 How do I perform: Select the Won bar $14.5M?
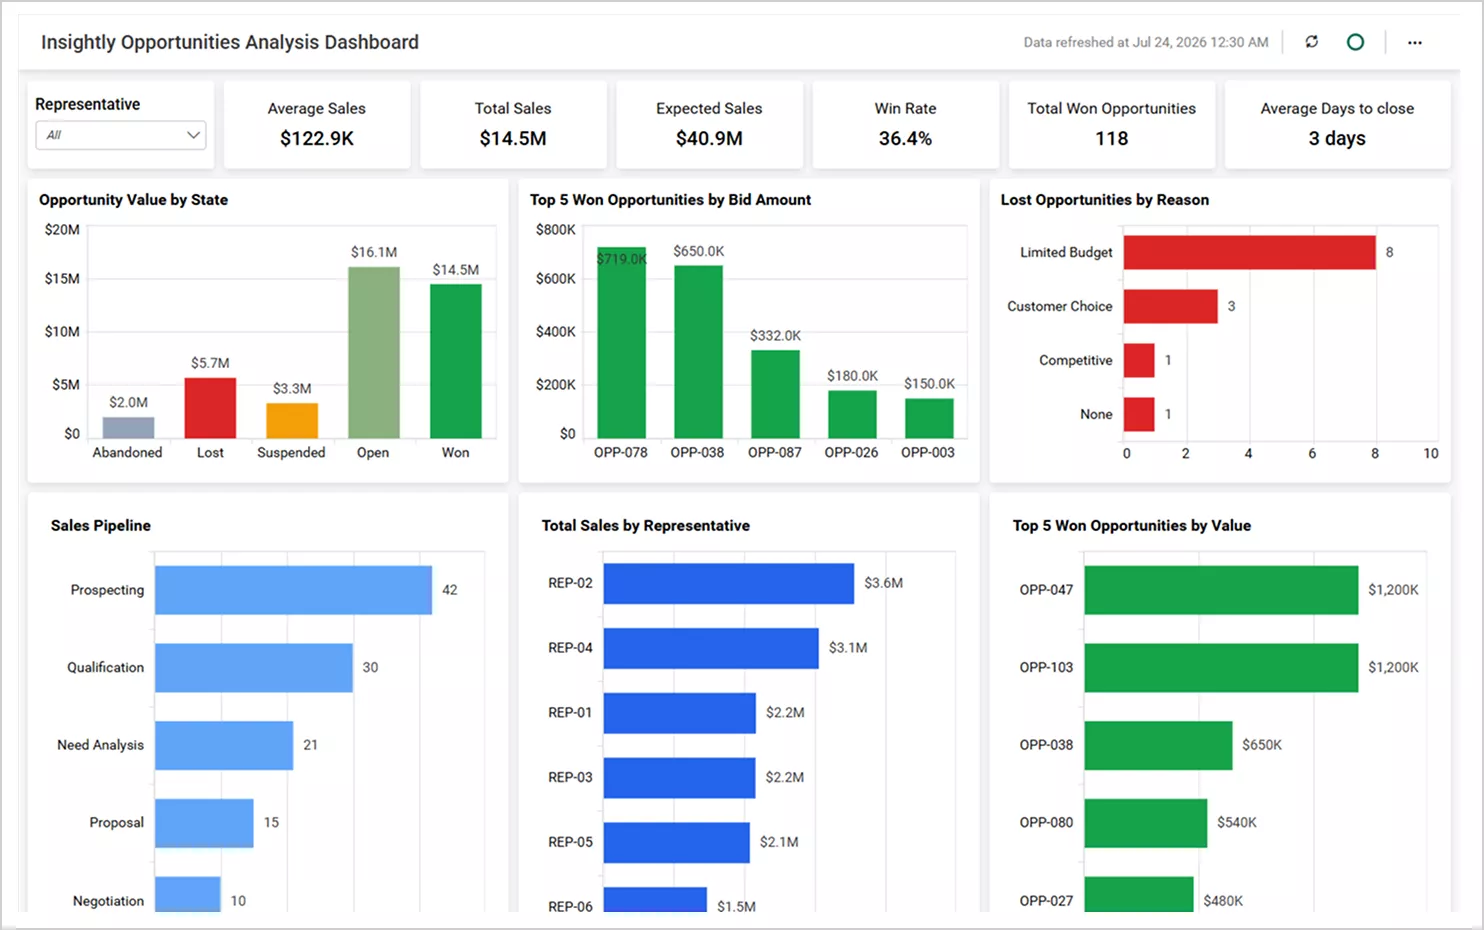[x=456, y=361]
